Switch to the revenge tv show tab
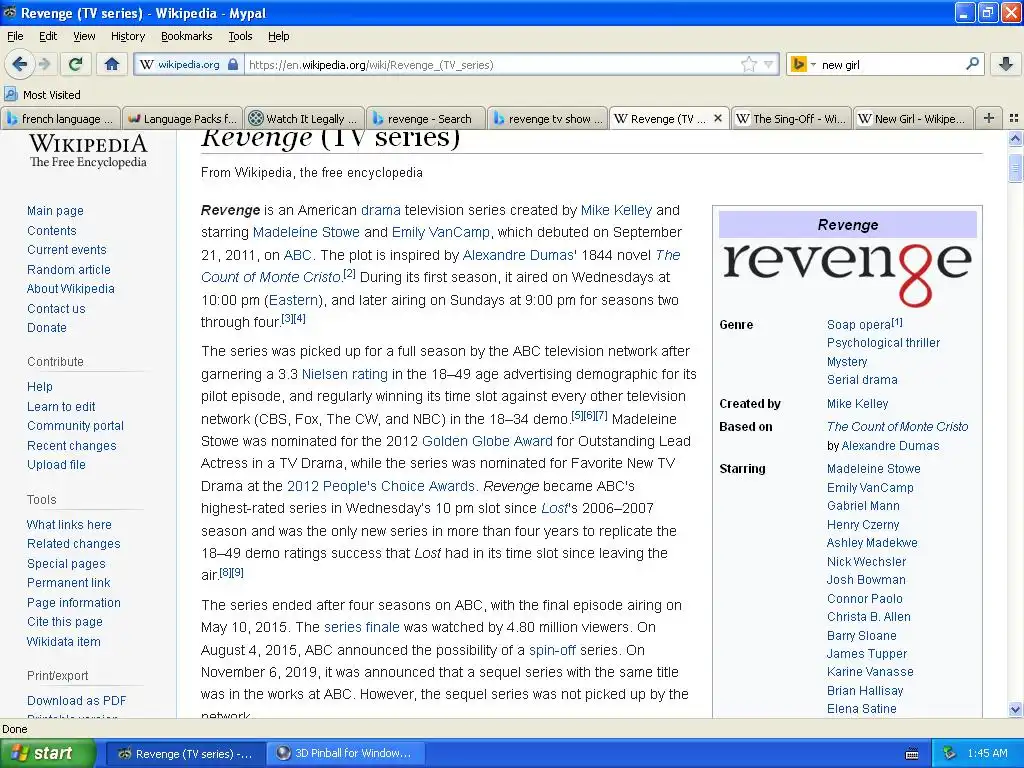This screenshot has width=1024, height=768. 547,119
